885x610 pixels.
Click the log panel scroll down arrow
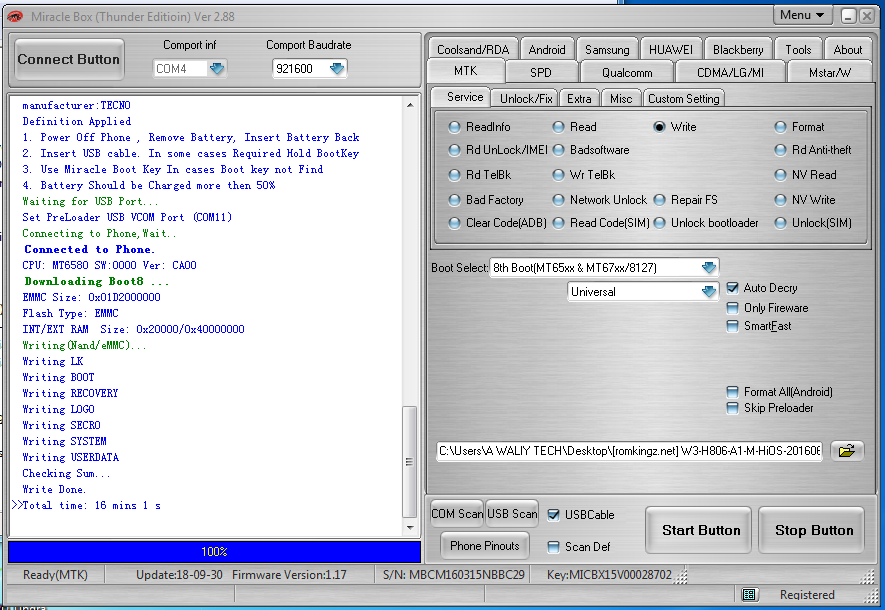pyautogui.click(x=410, y=528)
